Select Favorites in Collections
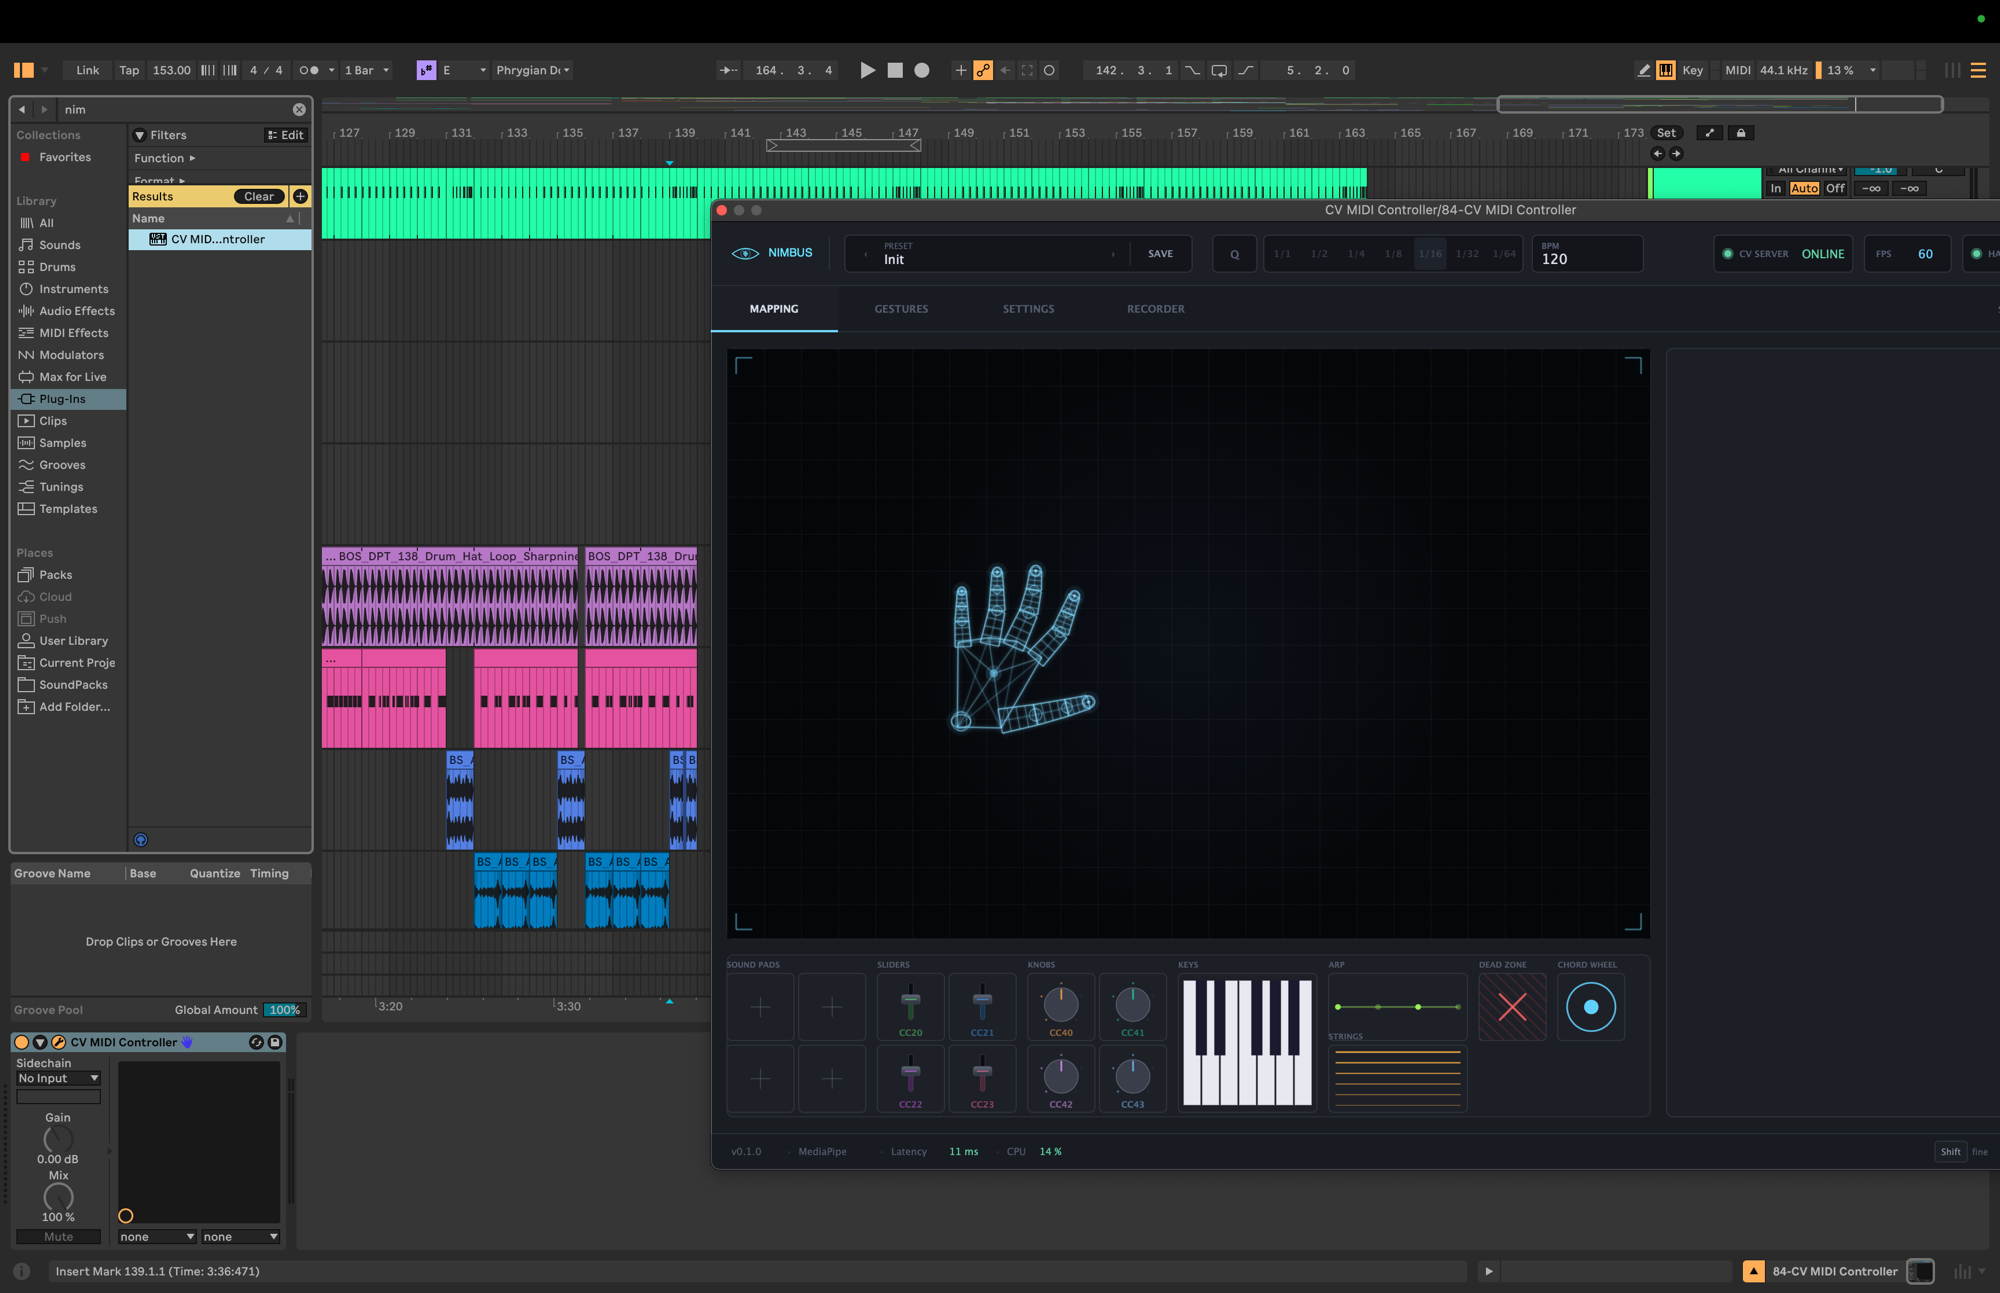The height and width of the screenshot is (1293, 2000). [x=65, y=157]
